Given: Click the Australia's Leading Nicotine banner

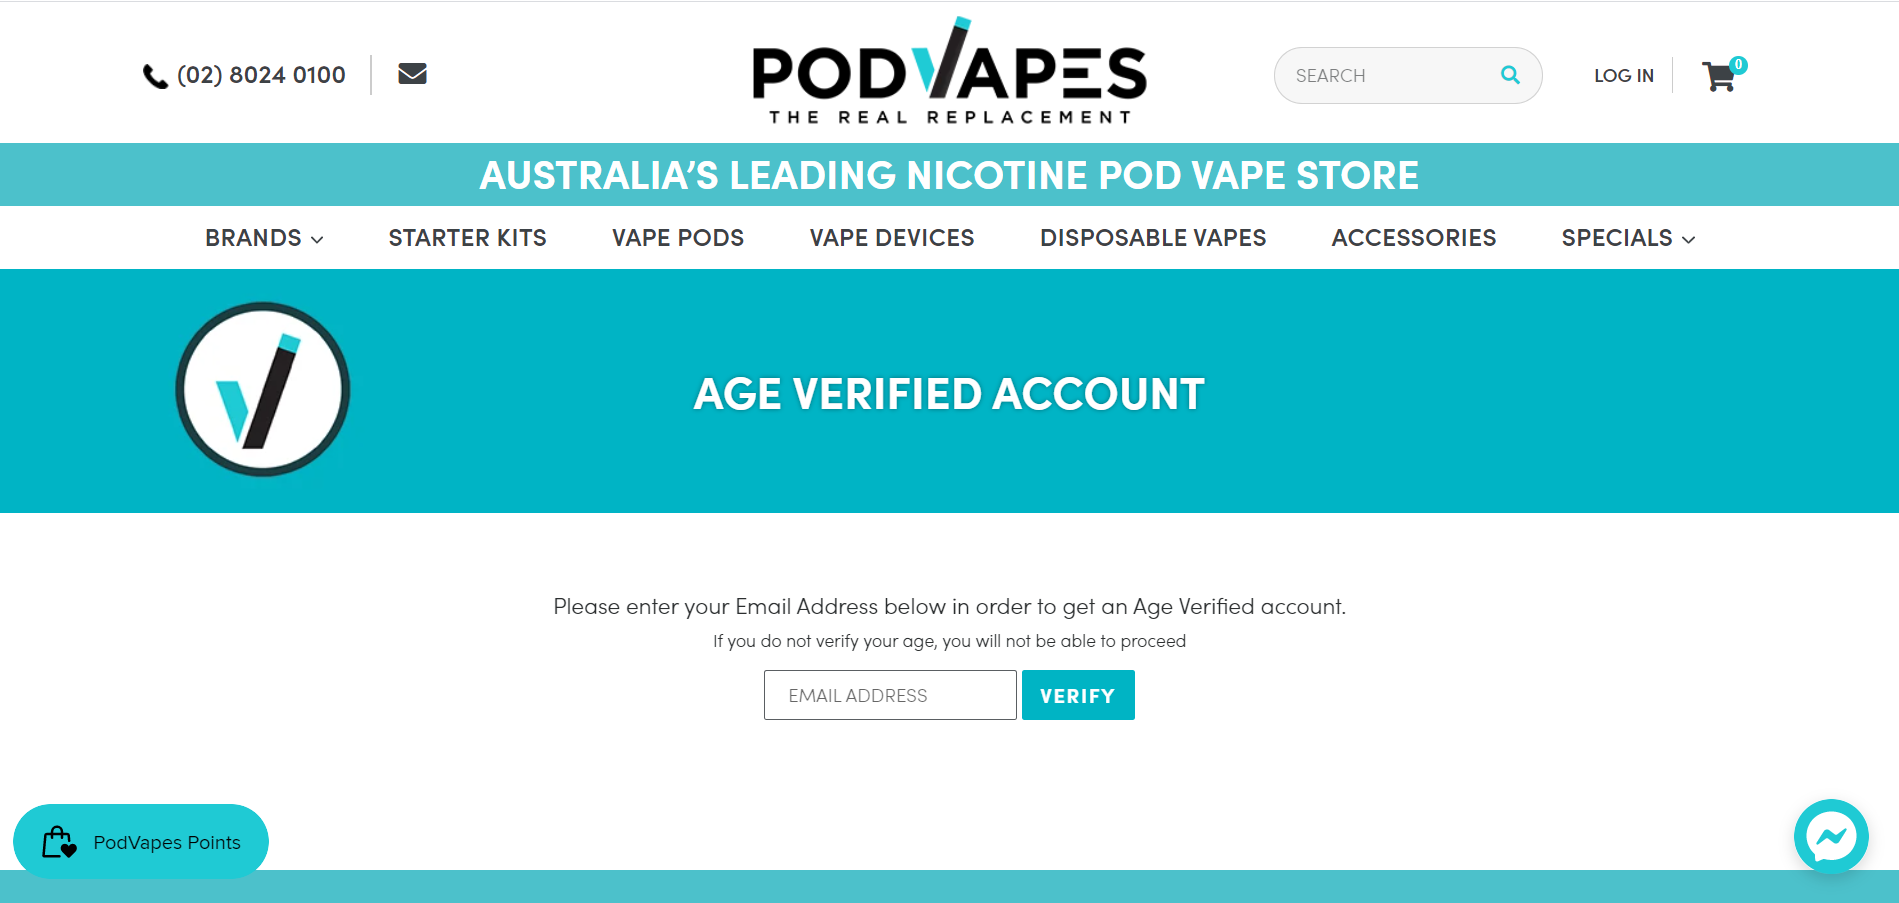Looking at the screenshot, I should pos(949,175).
